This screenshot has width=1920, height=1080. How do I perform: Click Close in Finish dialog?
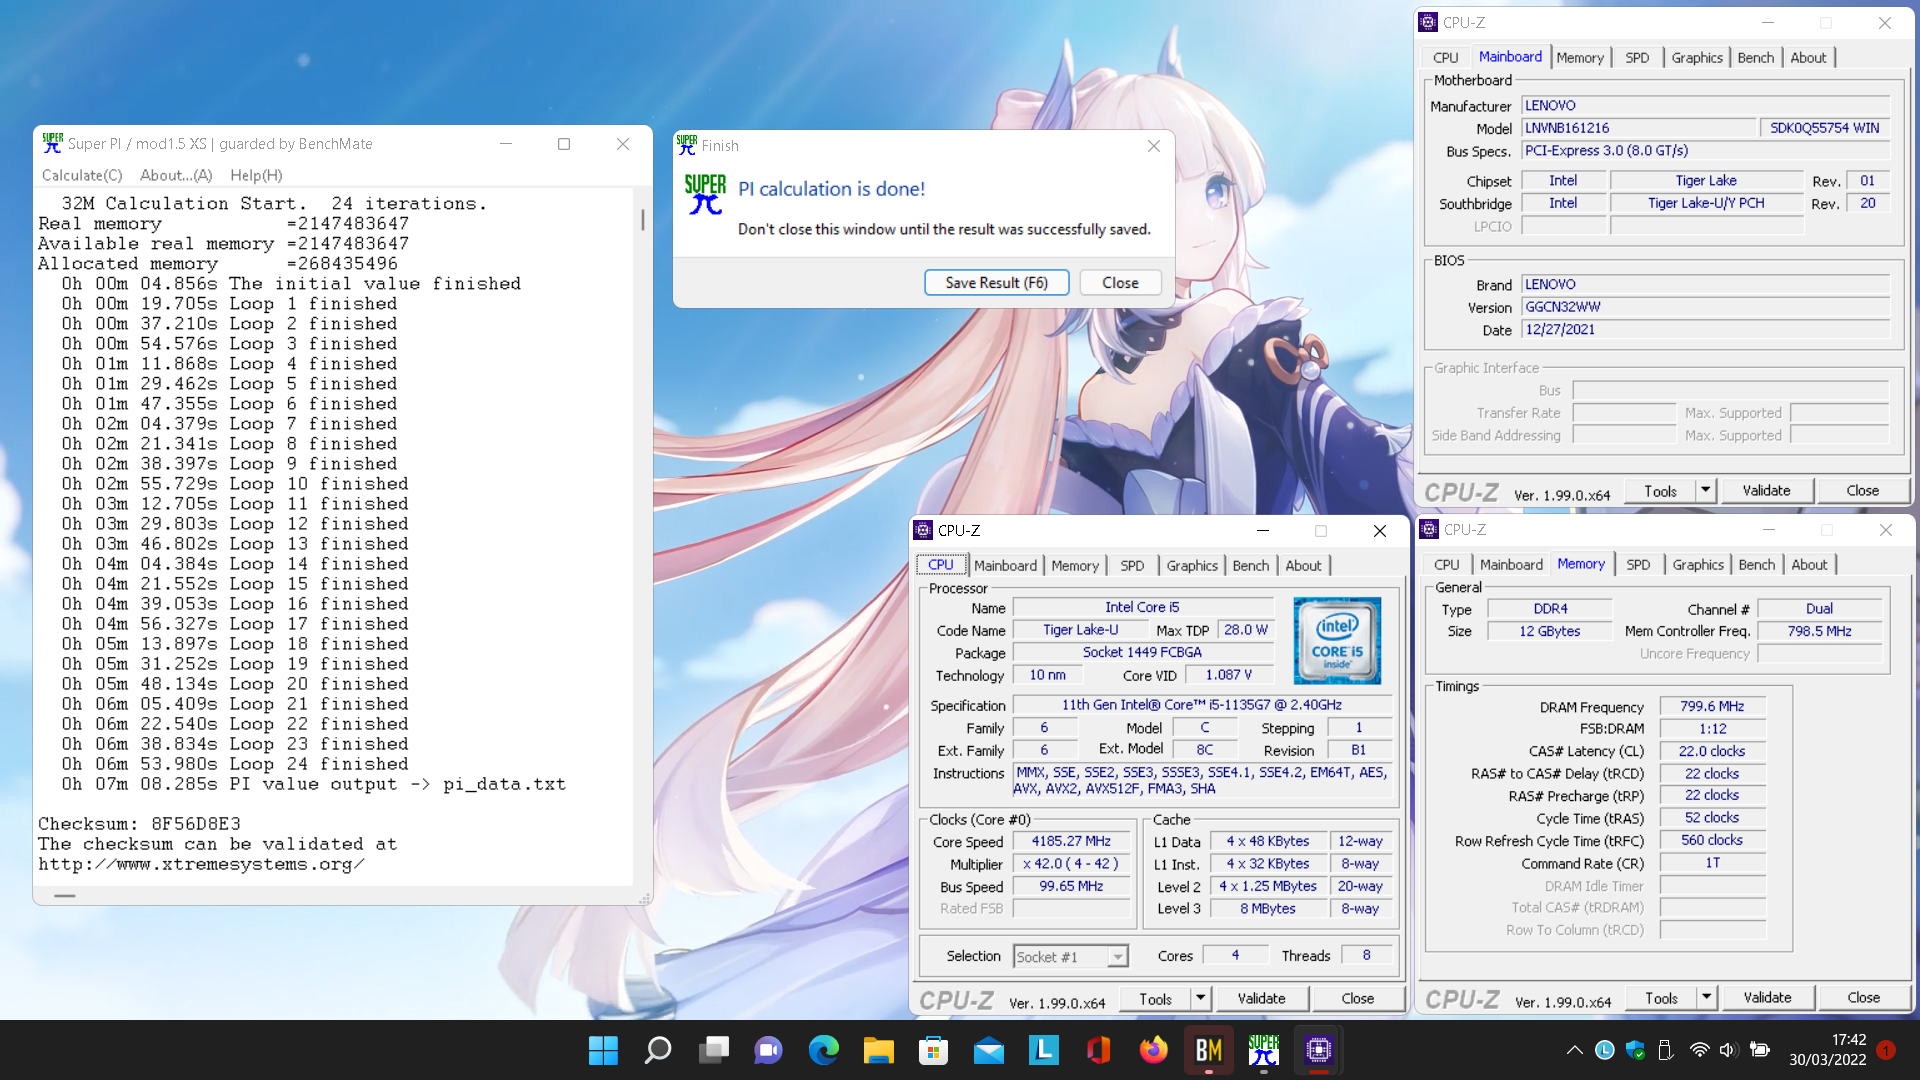pyautogui.click(x=1120, y=283)
